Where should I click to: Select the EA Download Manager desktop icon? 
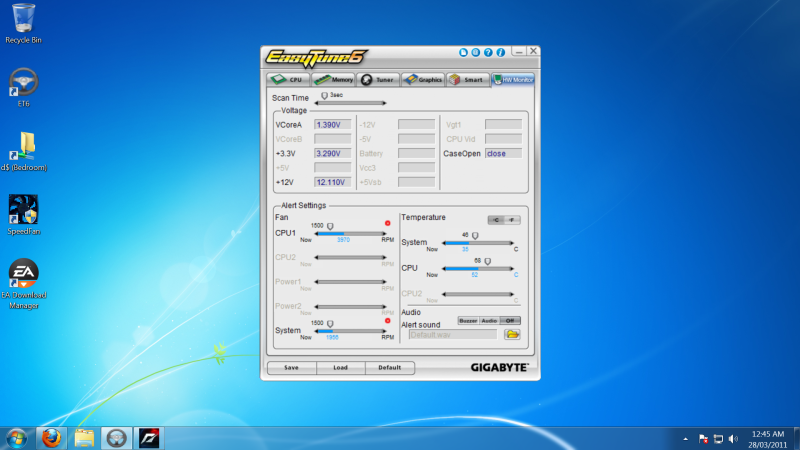pyautogui.click(x=23, y=284)
